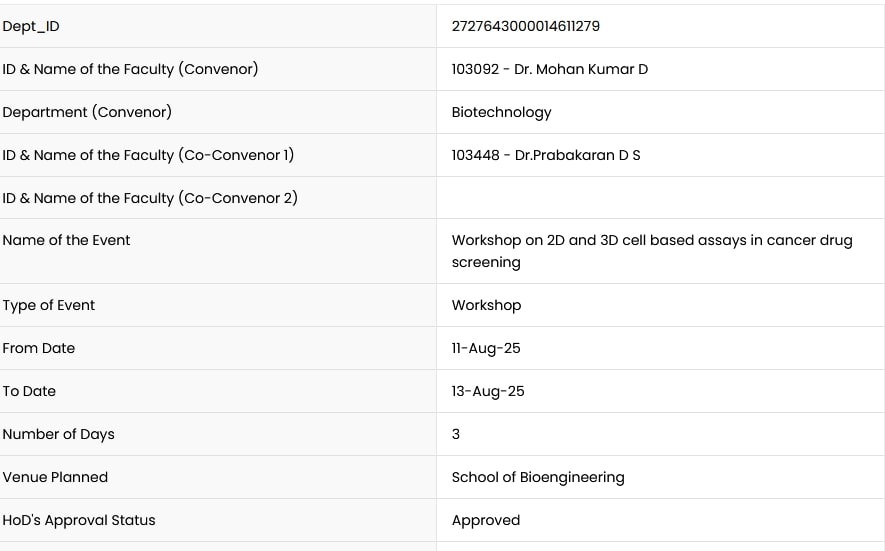Click venue value School of Bioengineering
Image resolution: width=885 pixels, height=551 pixels.
pos(537,477)
